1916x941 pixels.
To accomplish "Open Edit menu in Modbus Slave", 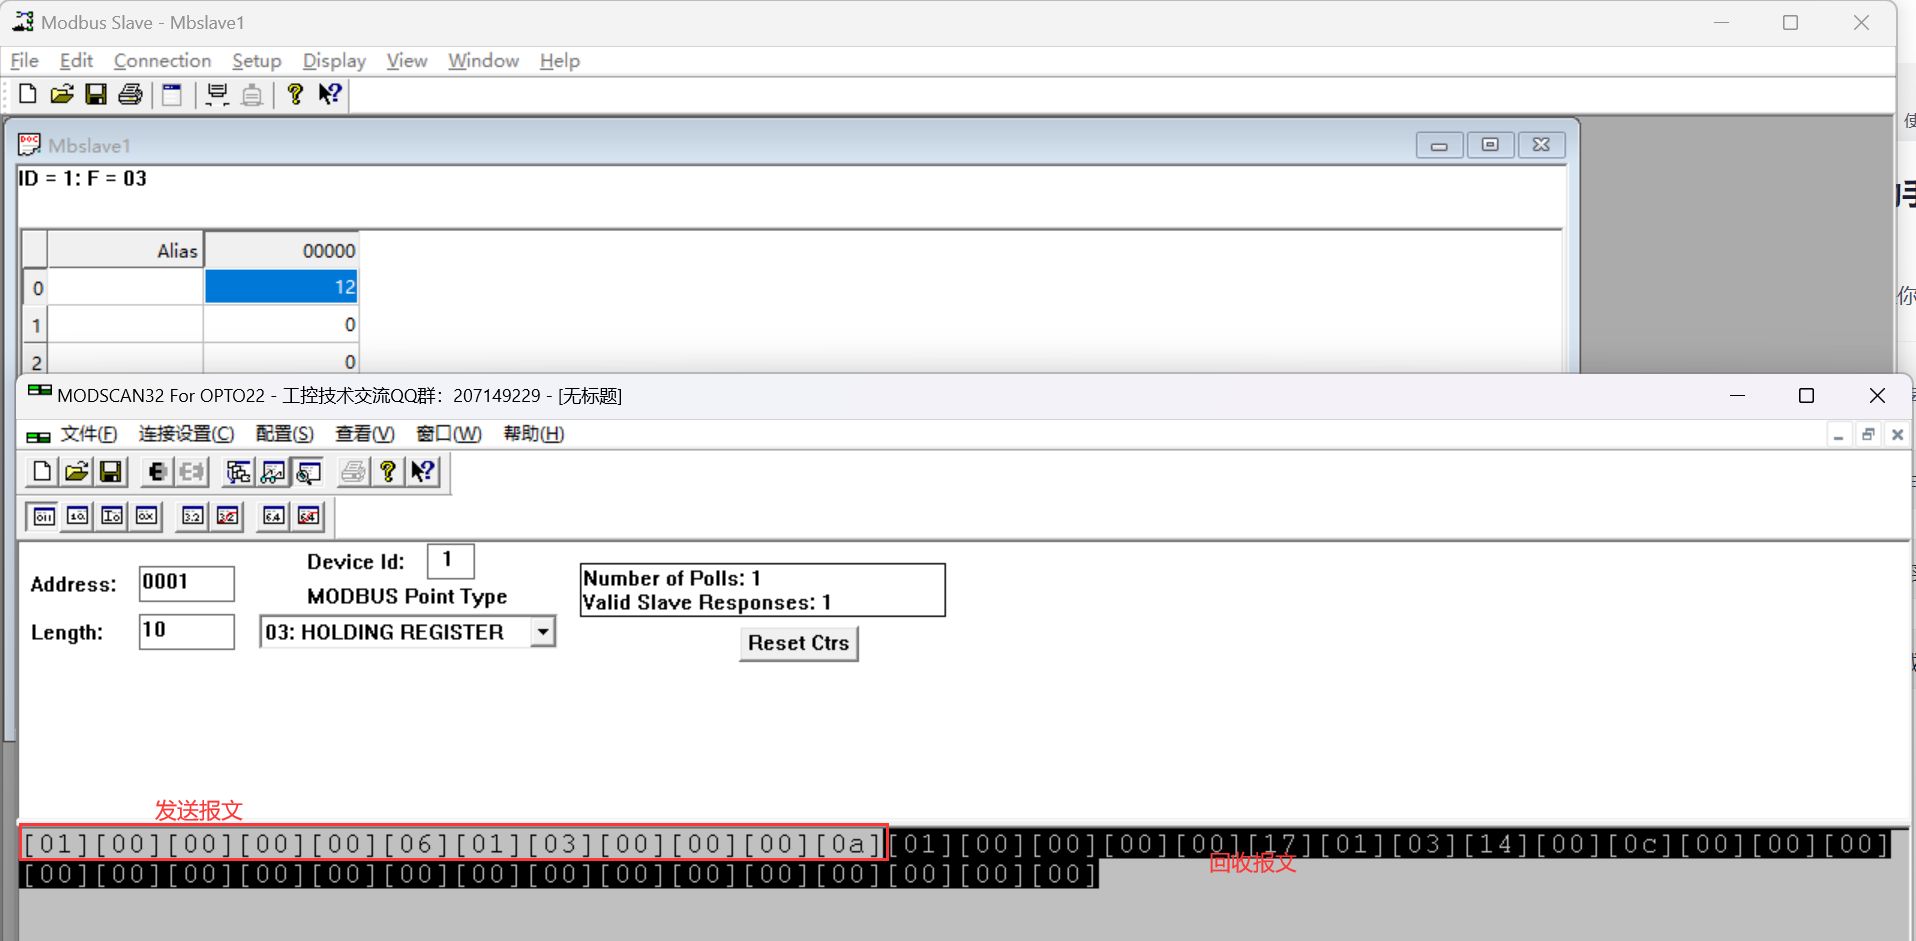I will tap(76, 61).
